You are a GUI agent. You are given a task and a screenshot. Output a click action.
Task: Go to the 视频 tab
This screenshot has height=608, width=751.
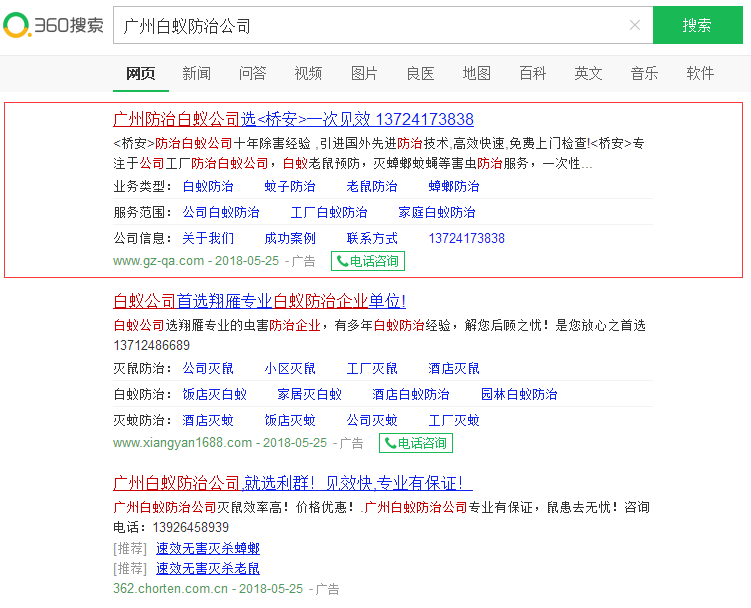tap(309, 73)
